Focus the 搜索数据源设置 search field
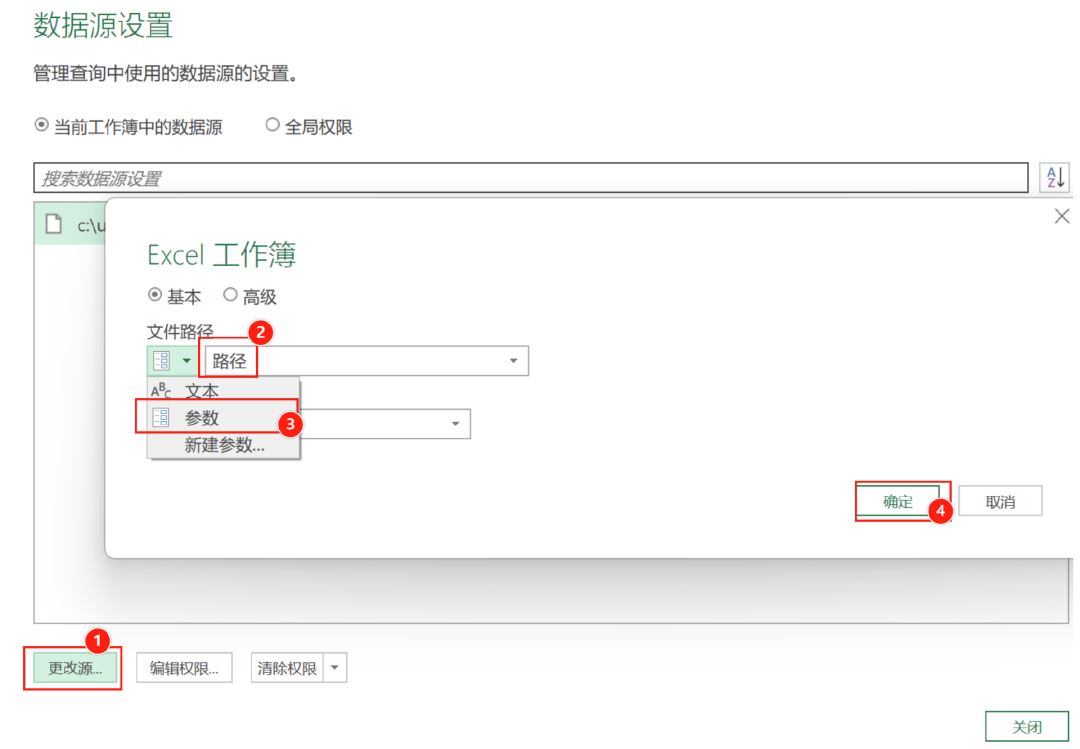This screenshot has height=749, width=1080. click(x=530, y=179)
